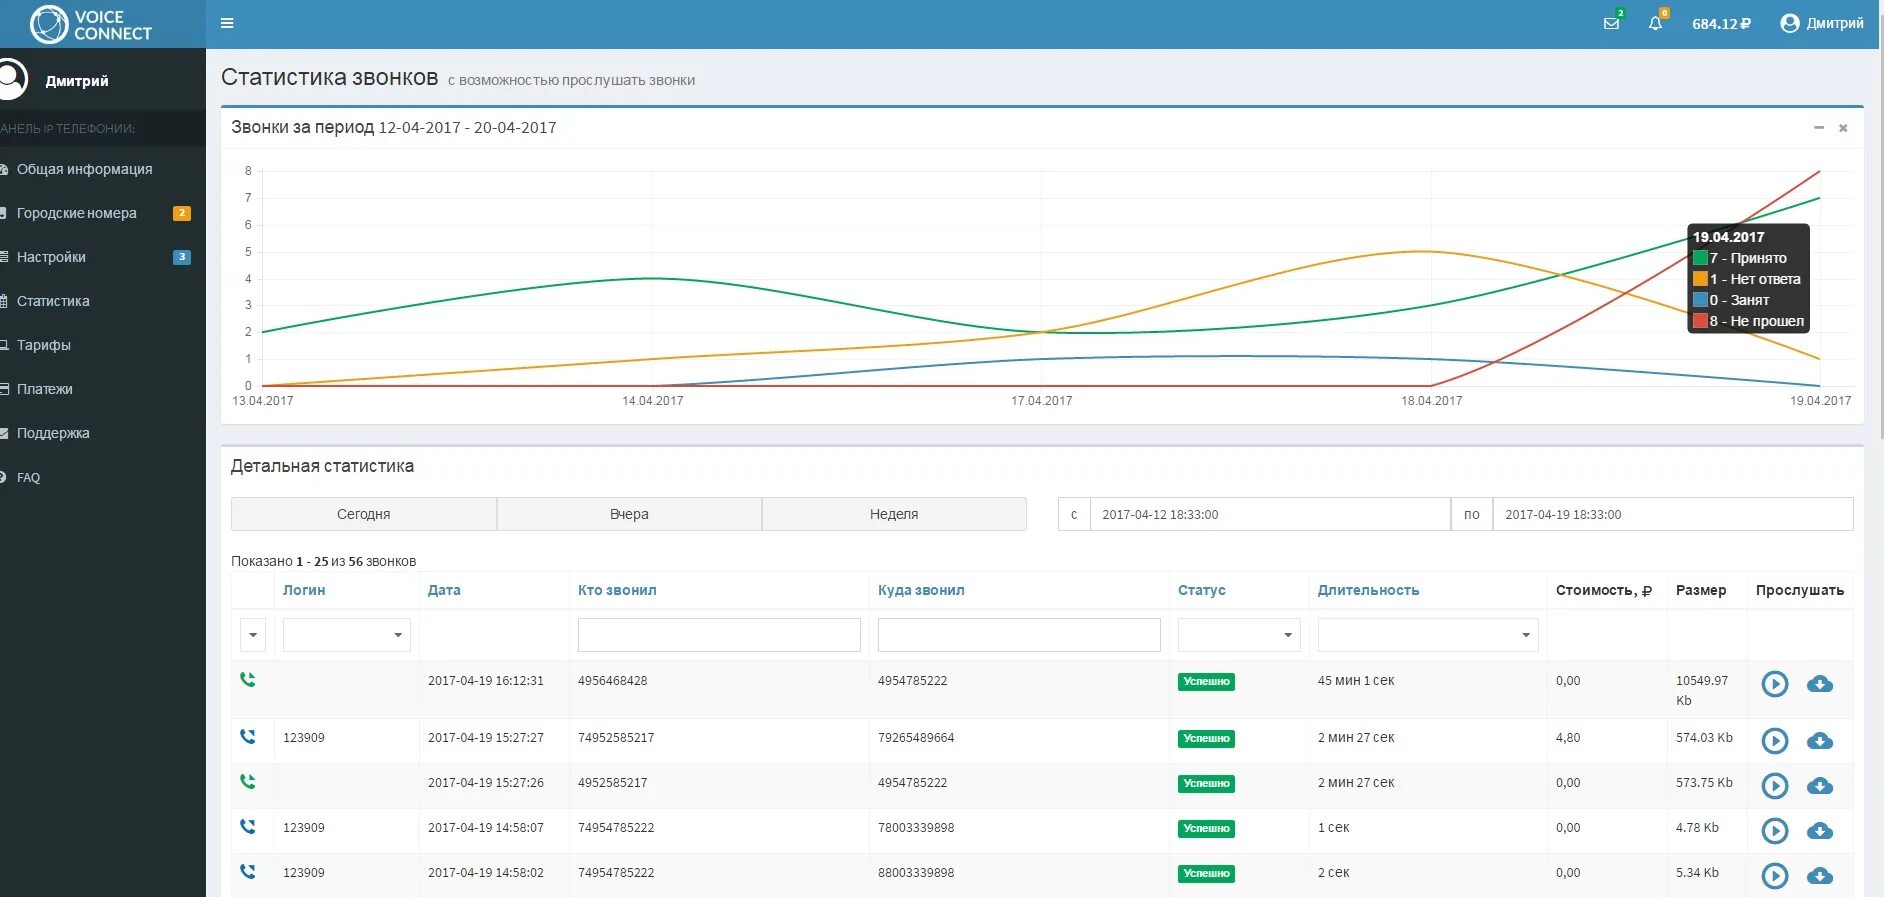Click the 2 badge next to Городские номера
This screenshot has height=897, width=1884.
coord(182,213)
